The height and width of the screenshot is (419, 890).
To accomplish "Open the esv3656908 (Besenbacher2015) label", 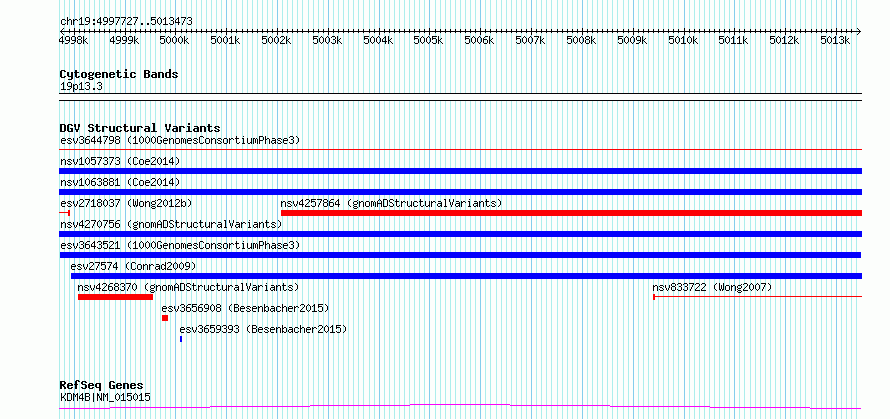I will coord(245,308).
